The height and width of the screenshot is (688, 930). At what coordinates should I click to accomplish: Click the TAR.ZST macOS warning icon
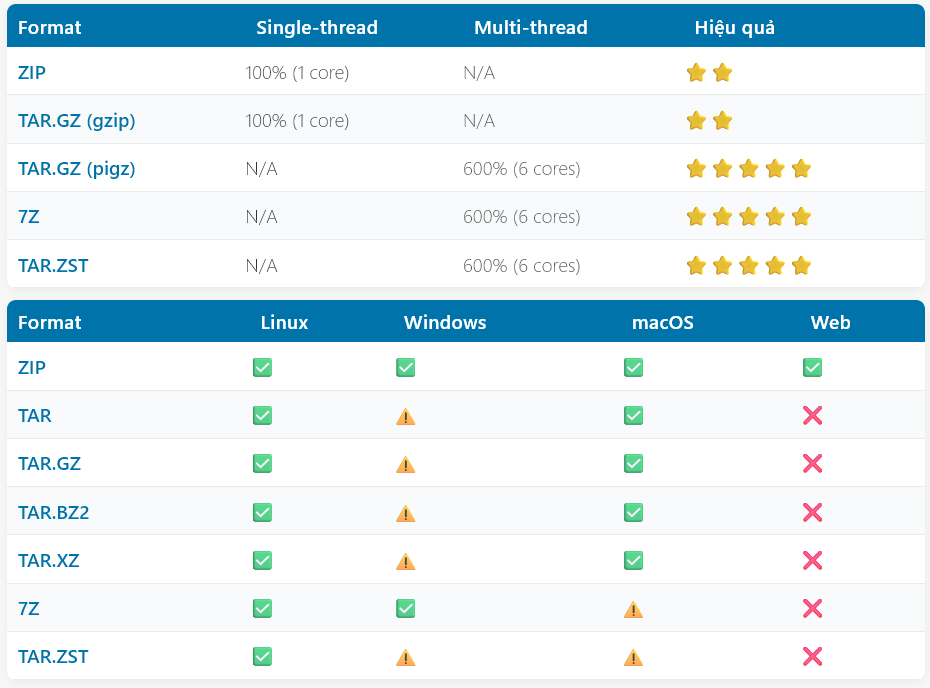coord(633,657)
